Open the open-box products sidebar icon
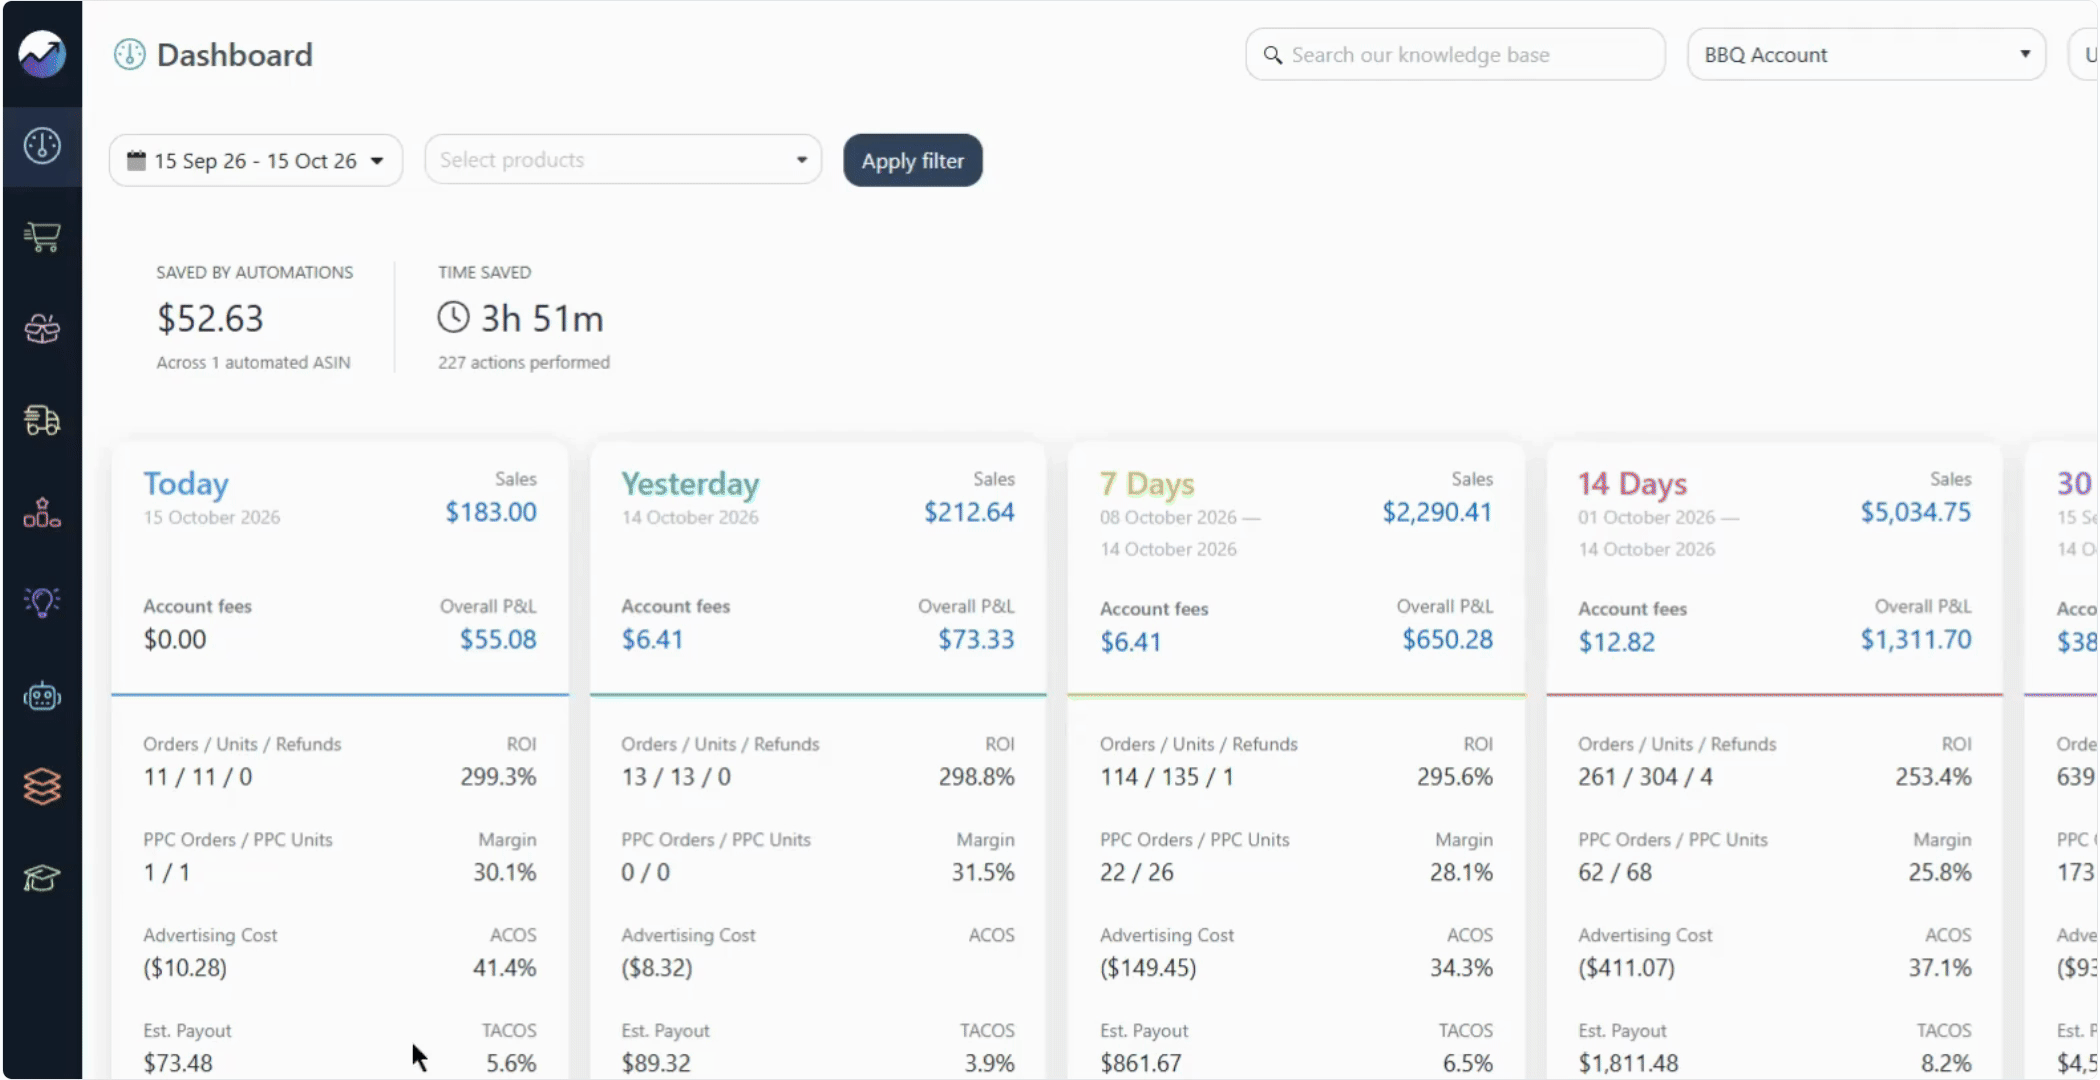This screenshot has height=1080, width=2100. [42, 329]
